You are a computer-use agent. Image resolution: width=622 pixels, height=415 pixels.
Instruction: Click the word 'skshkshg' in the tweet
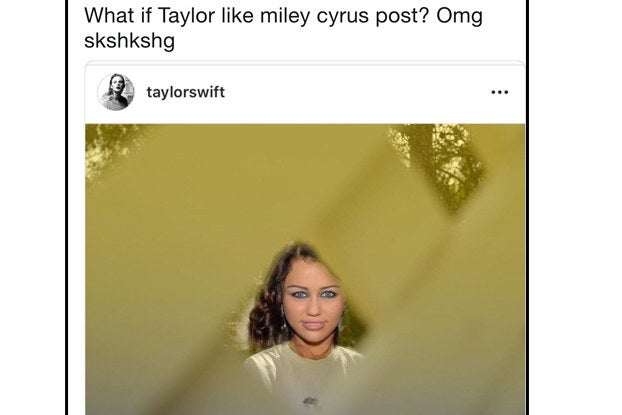[x=129, y=41]
